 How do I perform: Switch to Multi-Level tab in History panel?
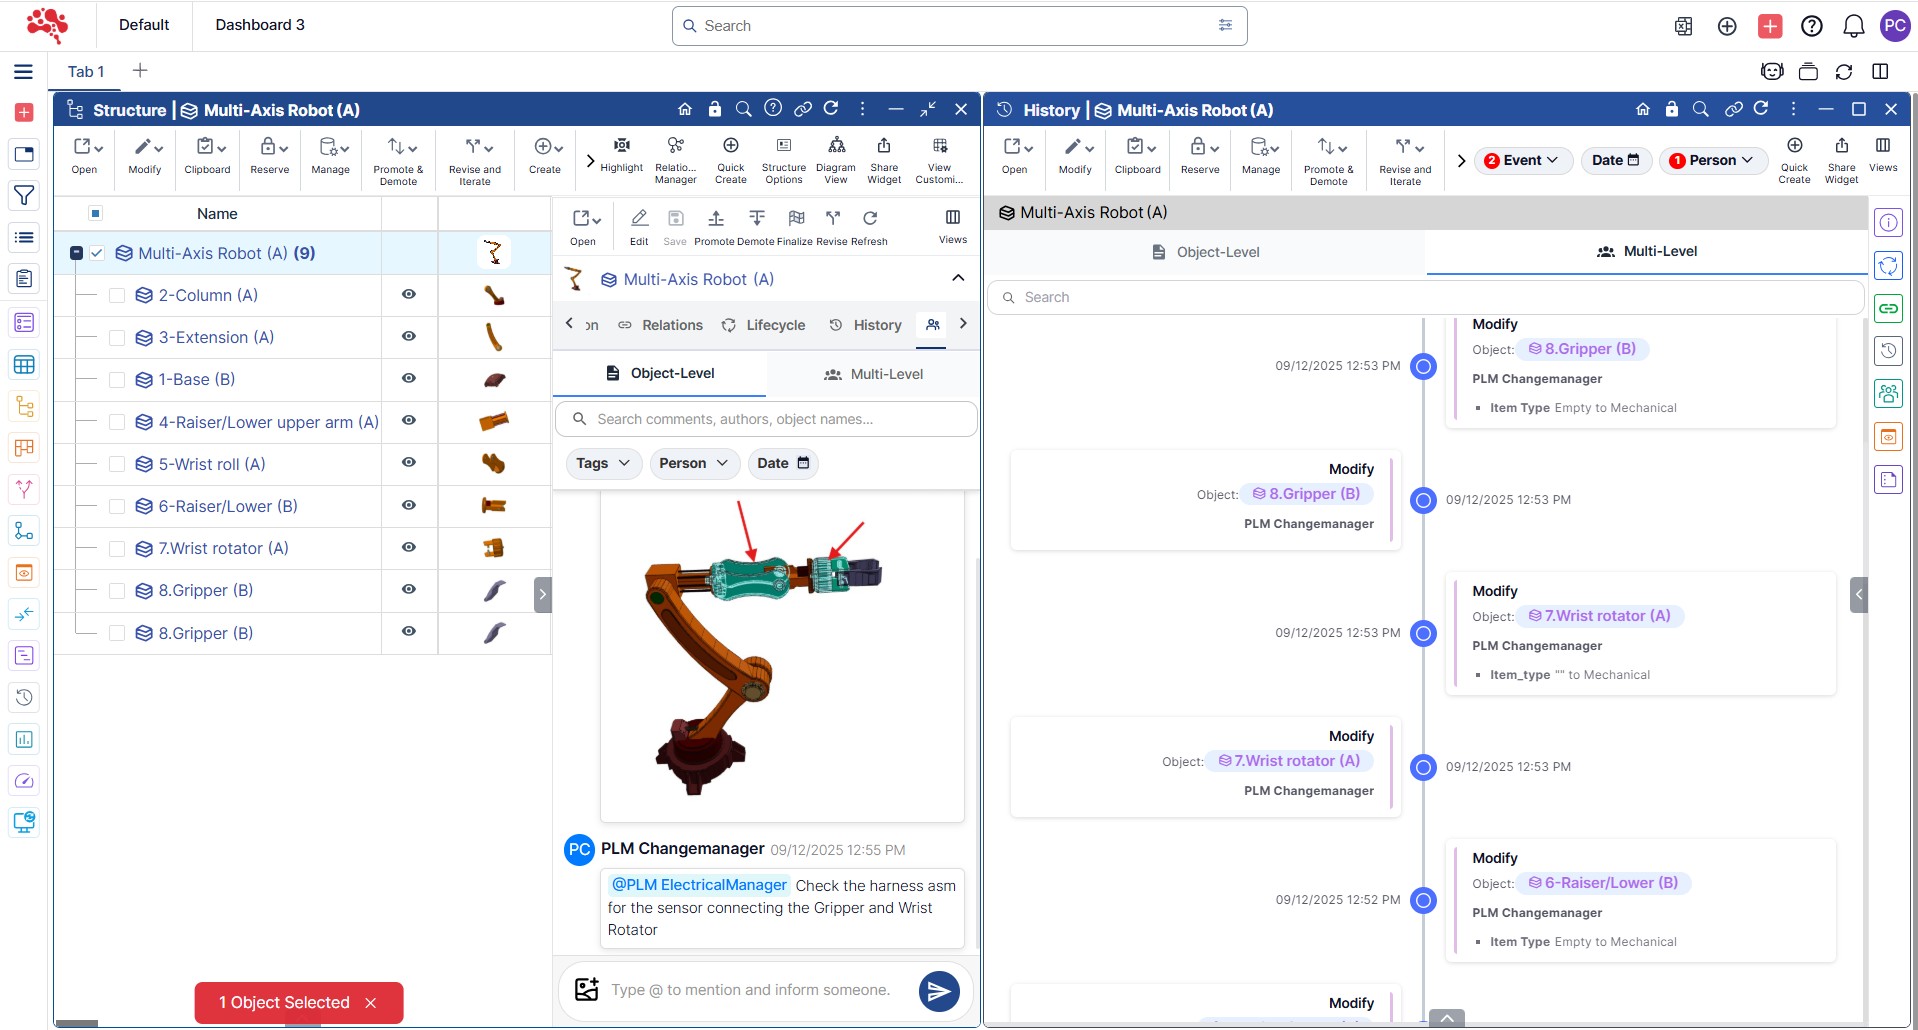pyautogui.click(x=1646, y=252)
